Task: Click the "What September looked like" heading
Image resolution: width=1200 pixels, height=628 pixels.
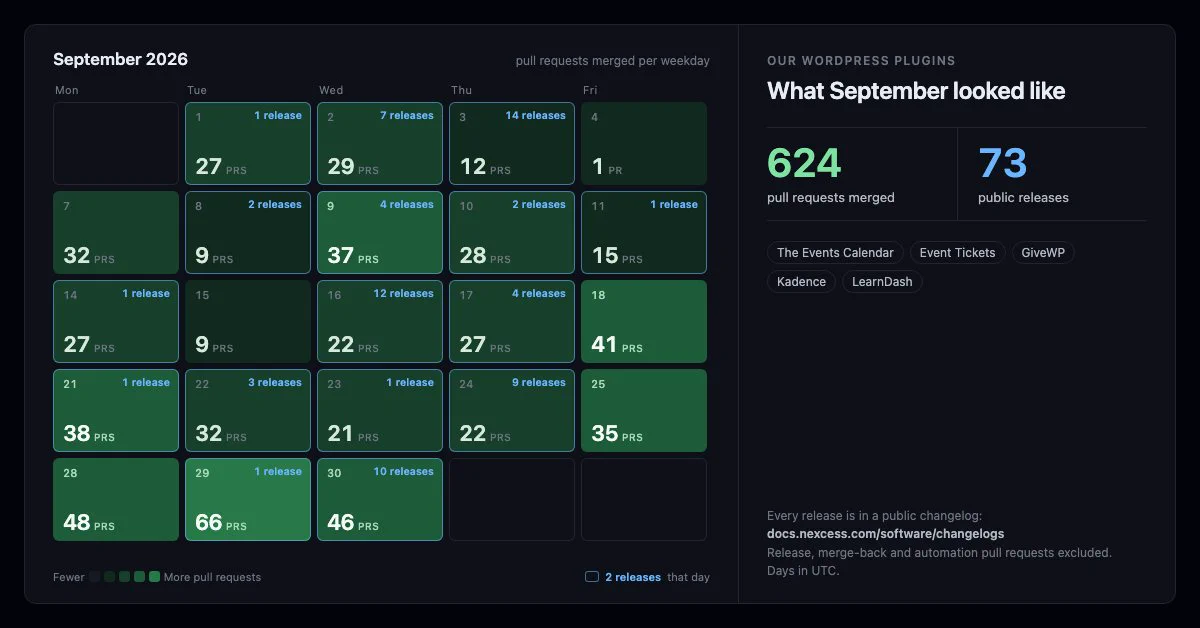Action: point(916,91)
